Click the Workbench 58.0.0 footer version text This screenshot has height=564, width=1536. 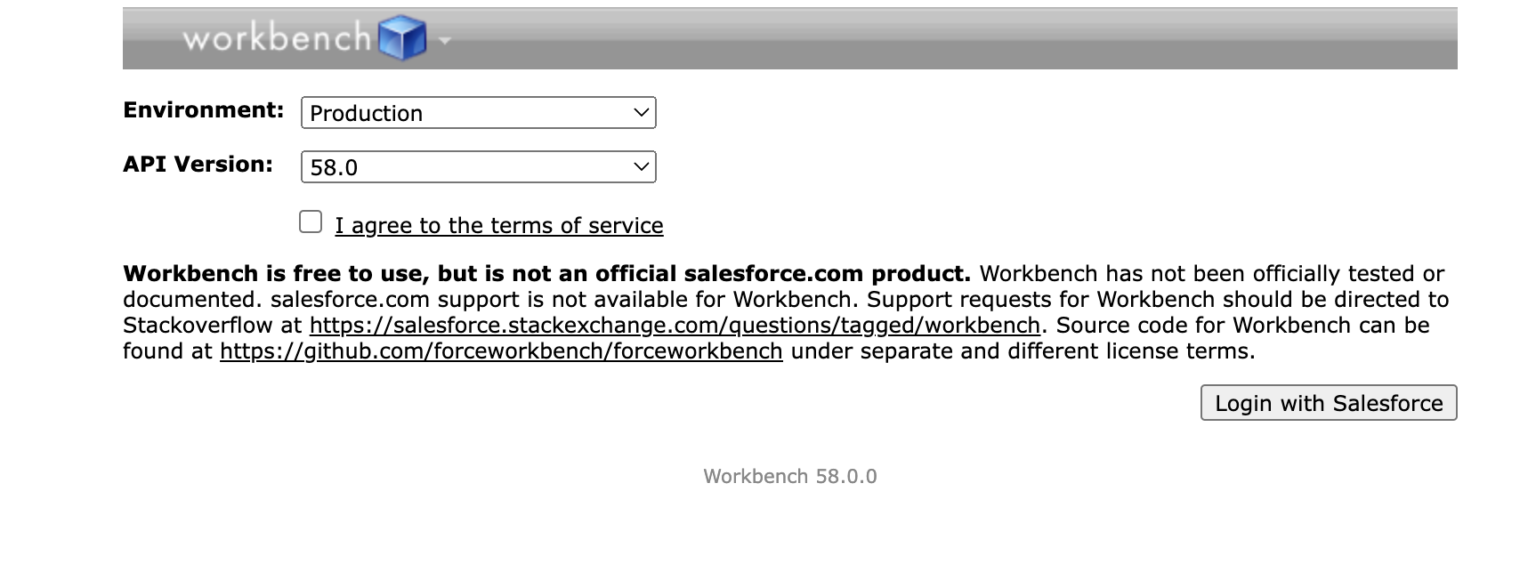790,476
